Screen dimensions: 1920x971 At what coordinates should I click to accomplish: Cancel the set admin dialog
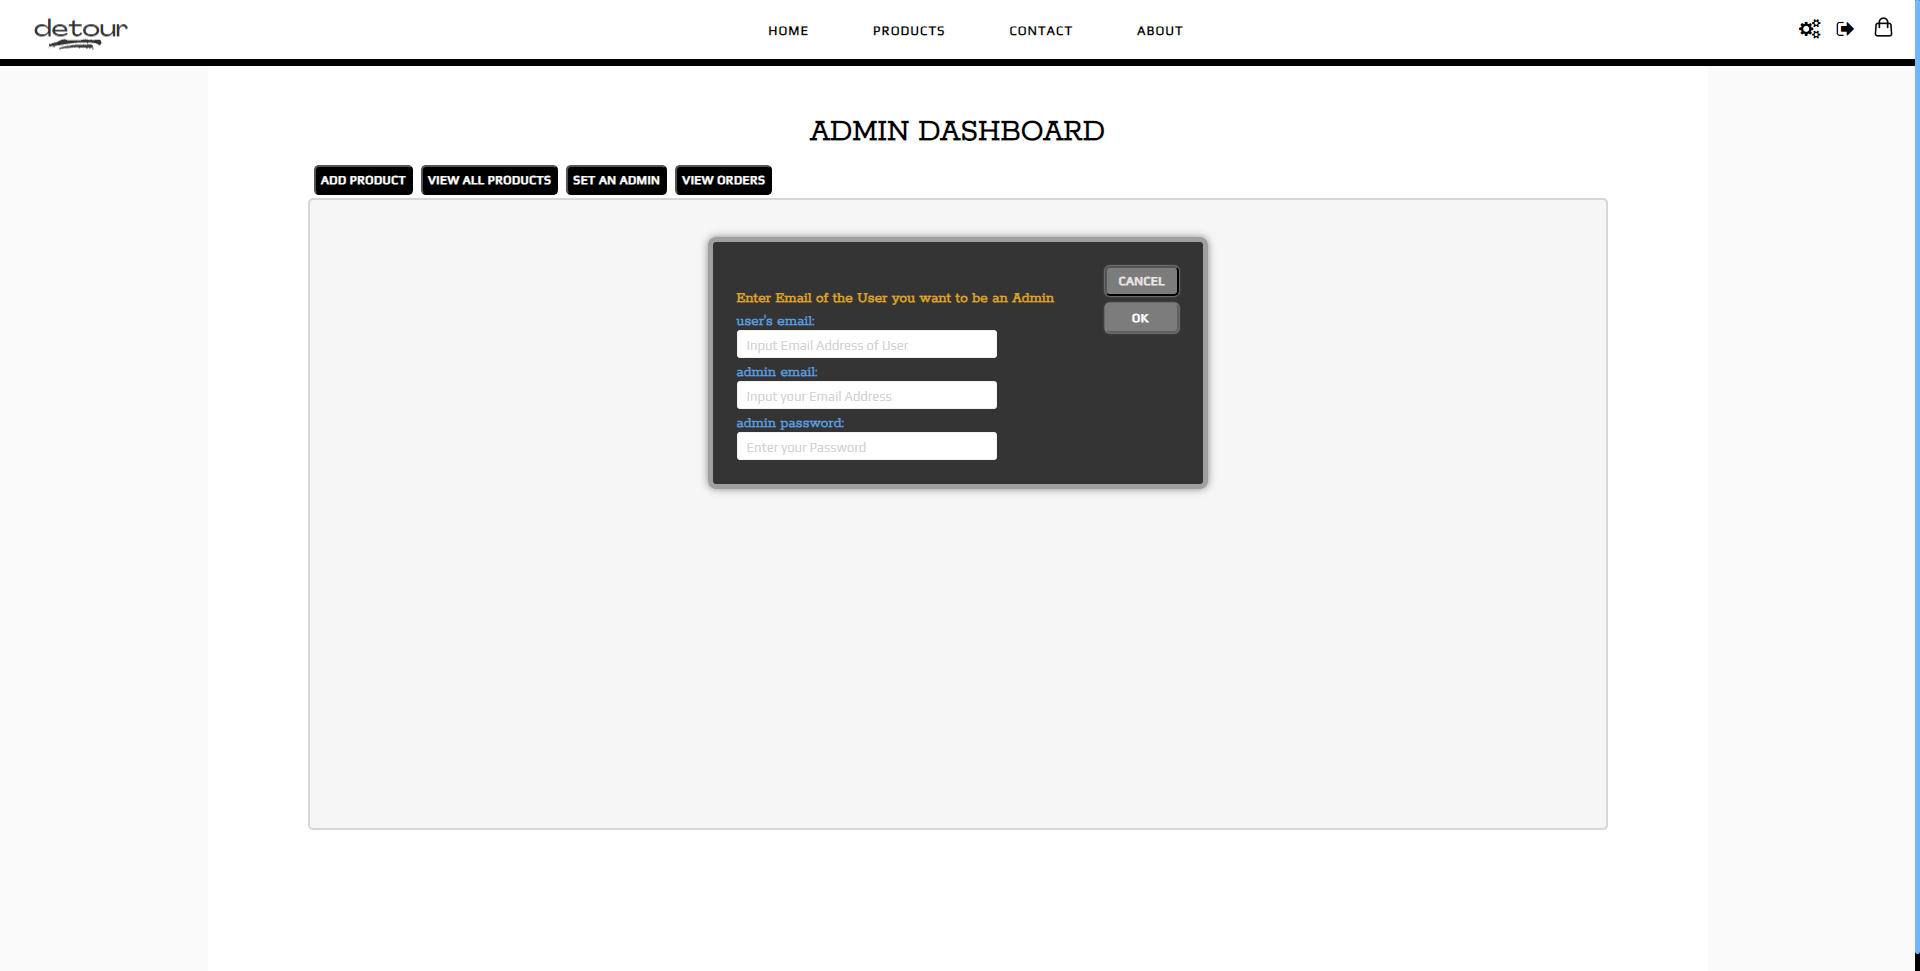[1141, 281]
